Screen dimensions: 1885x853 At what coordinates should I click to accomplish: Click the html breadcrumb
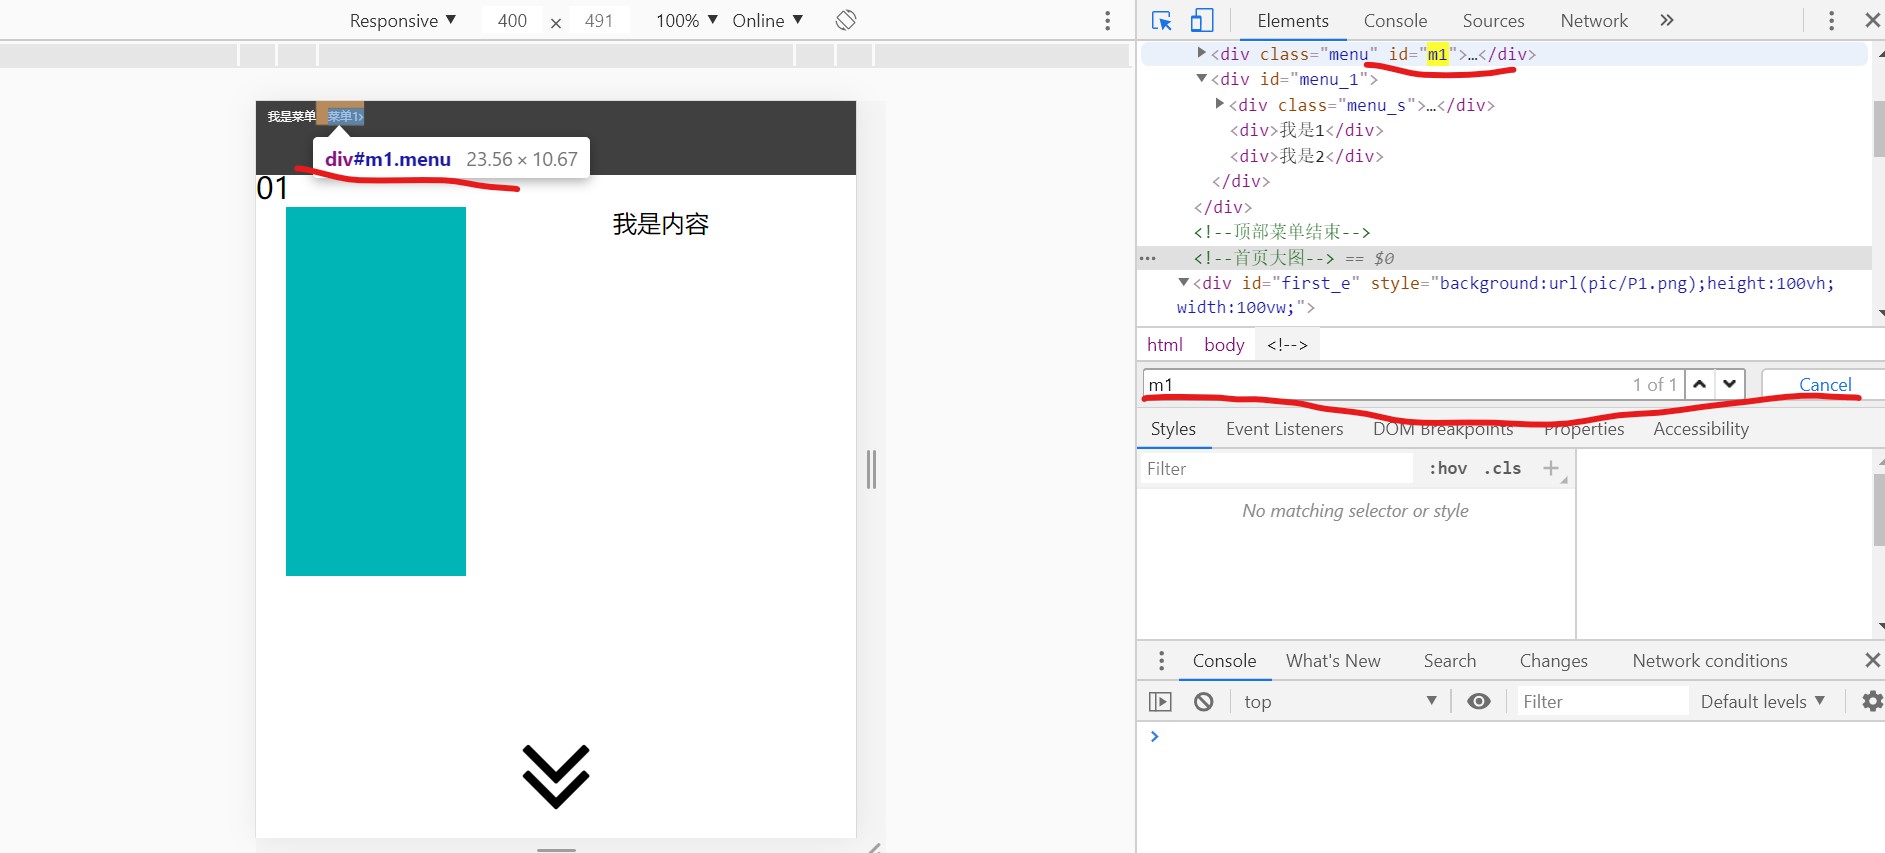click(x=1165, y=345)
